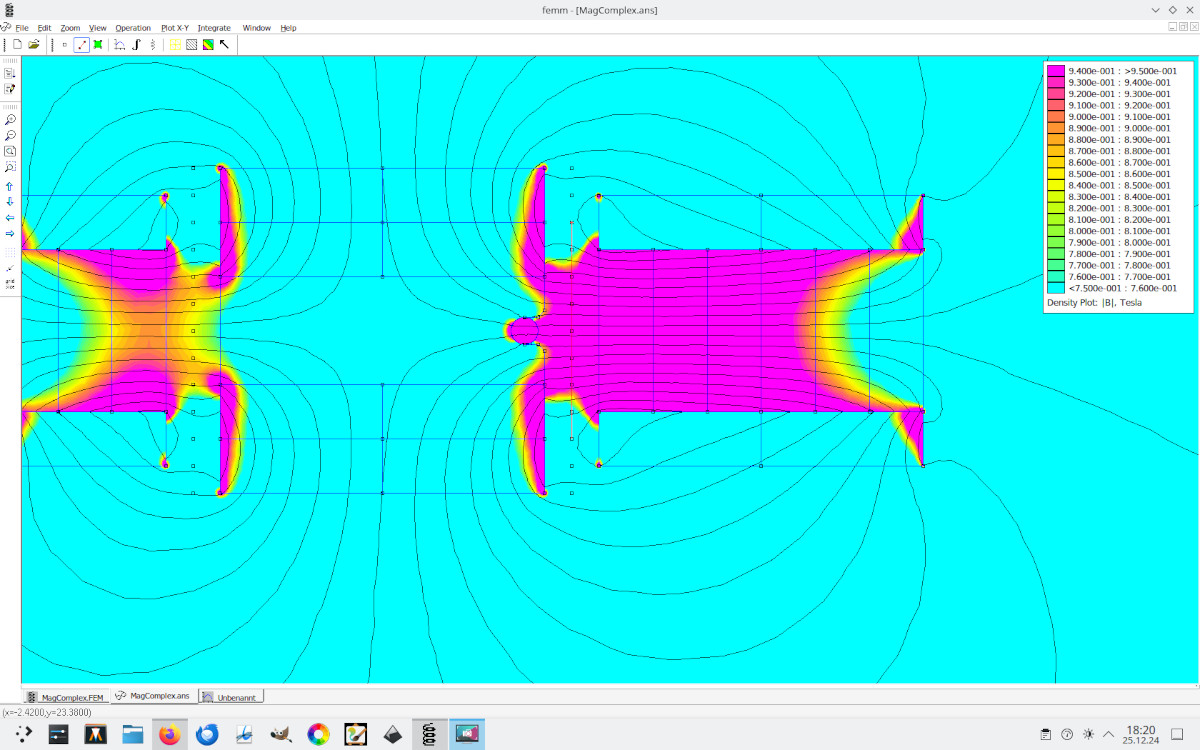Toggle the yellow contour plot icon
The width and height of the screenshot is (1200, 750).
(175, 44)
